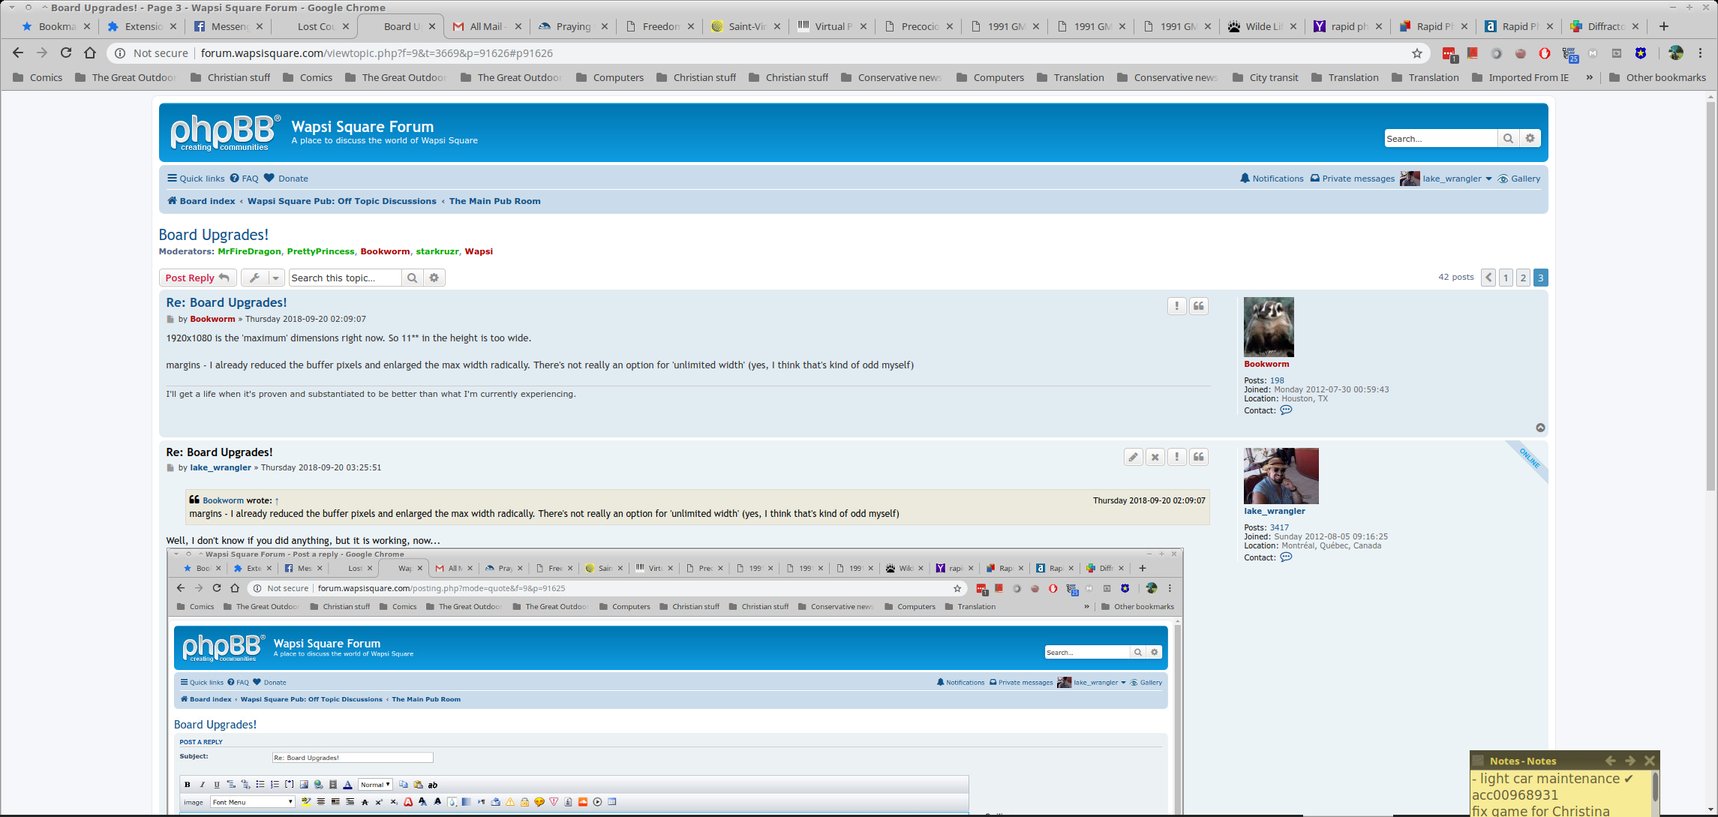This screenshot has width=1718, height=817.
Task: Open the Quick links menu
Action: [x=196, y=179]
